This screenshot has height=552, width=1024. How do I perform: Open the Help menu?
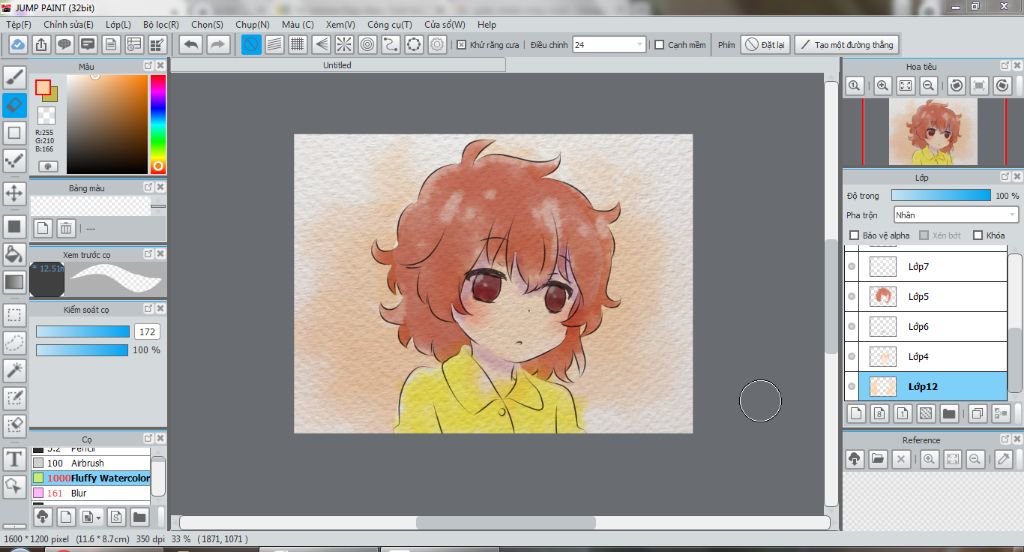(x=487, y=24)
